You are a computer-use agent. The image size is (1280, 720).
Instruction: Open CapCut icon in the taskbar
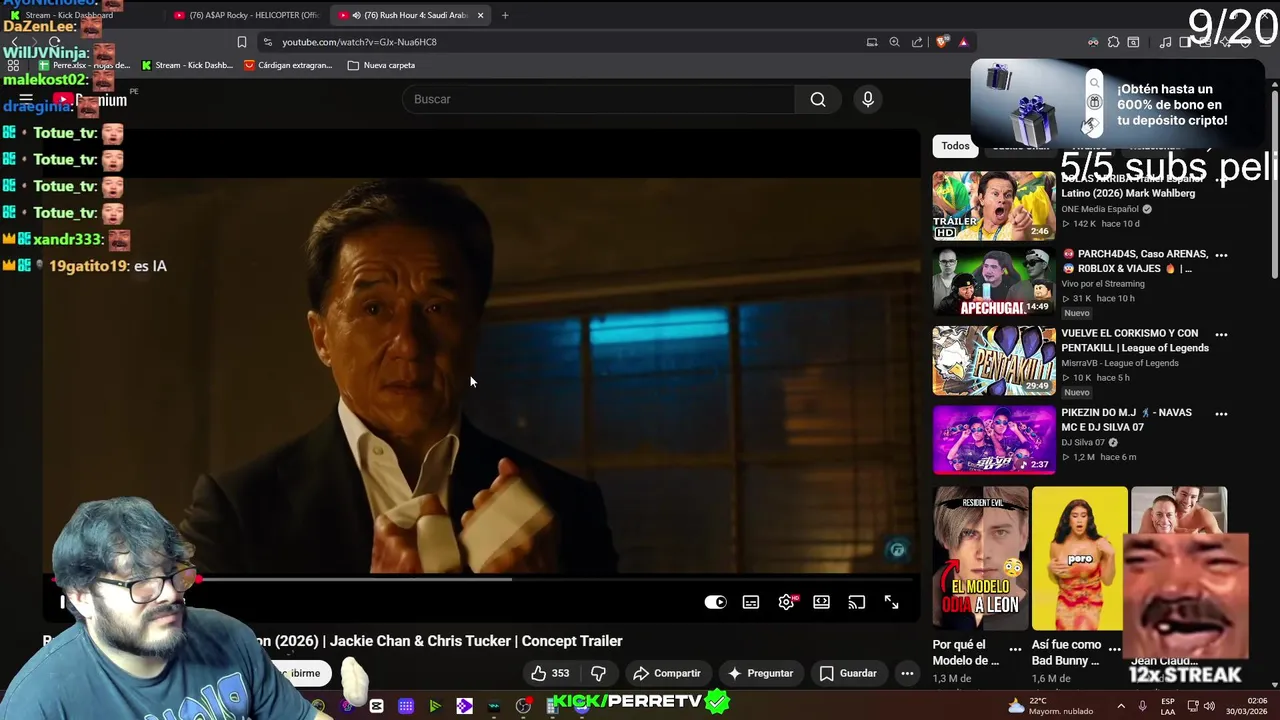376,706
